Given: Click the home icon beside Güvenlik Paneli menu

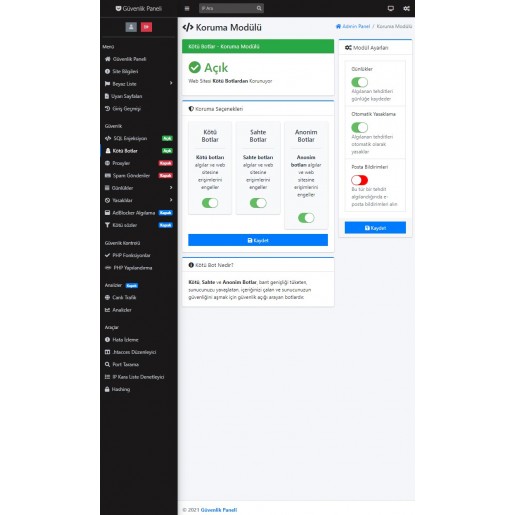Looking at the screenshot, I should [x=108, y=59].
